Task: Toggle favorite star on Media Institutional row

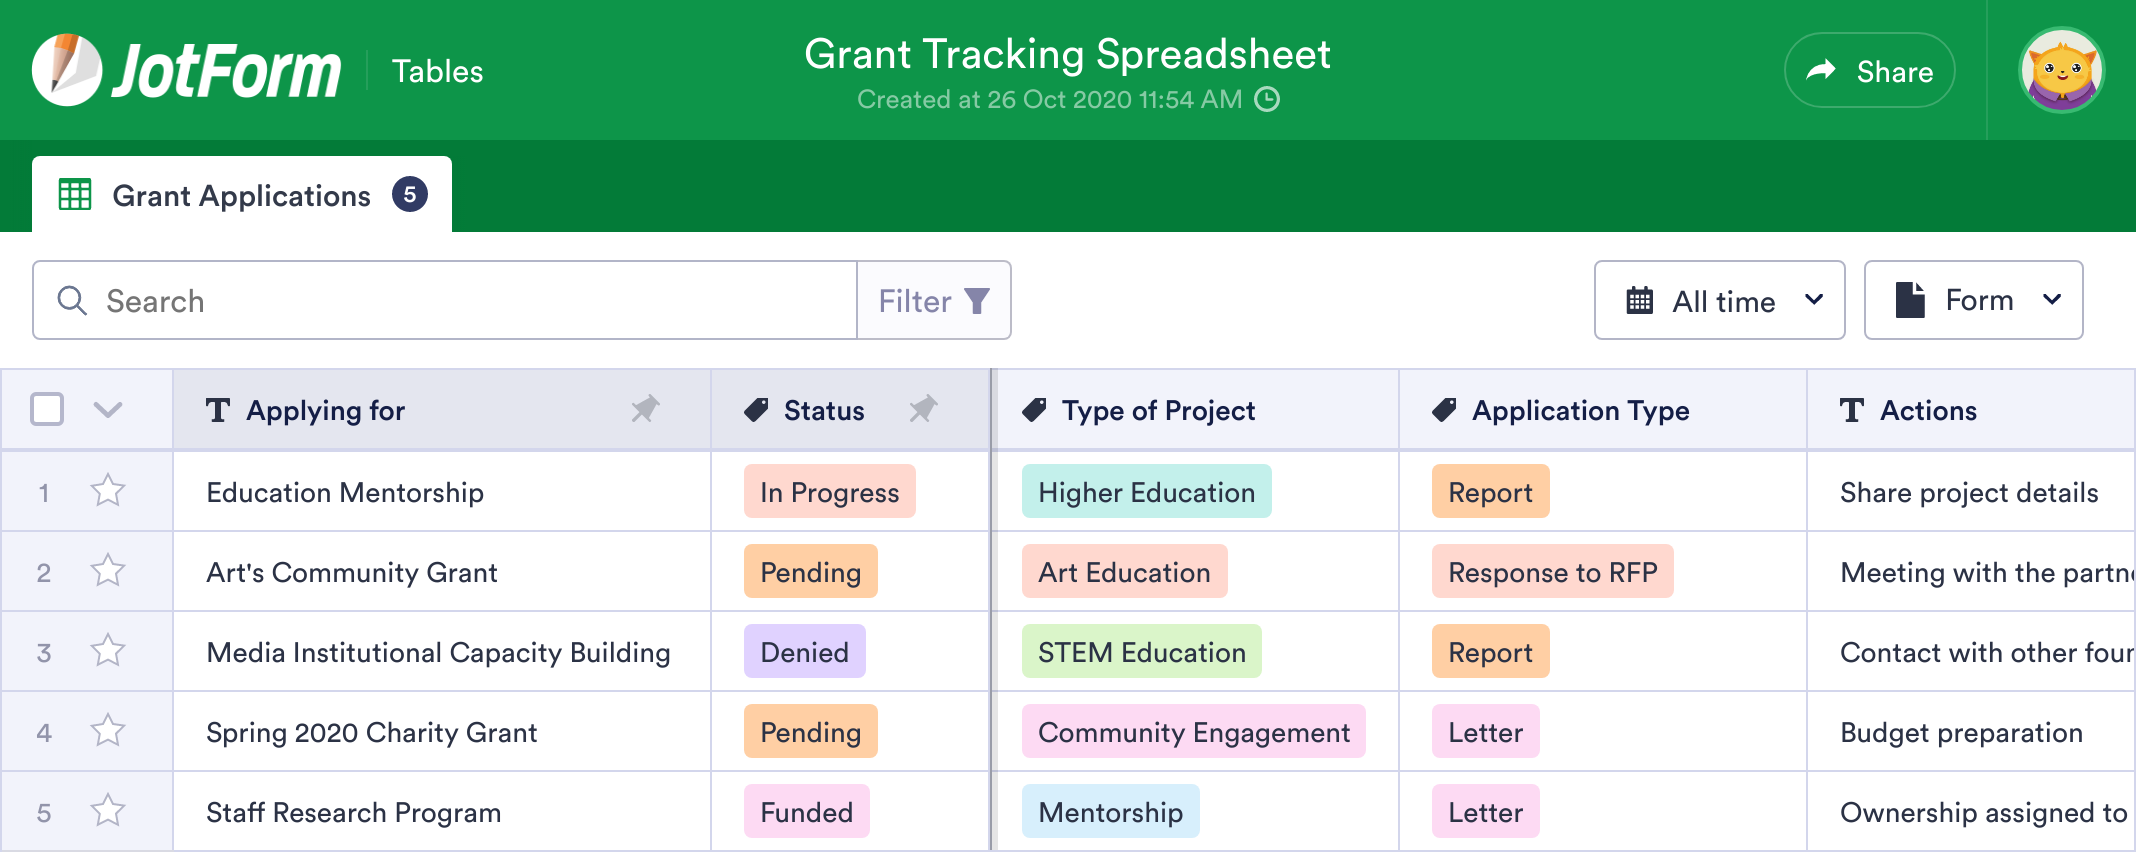Action: point(108,651)
